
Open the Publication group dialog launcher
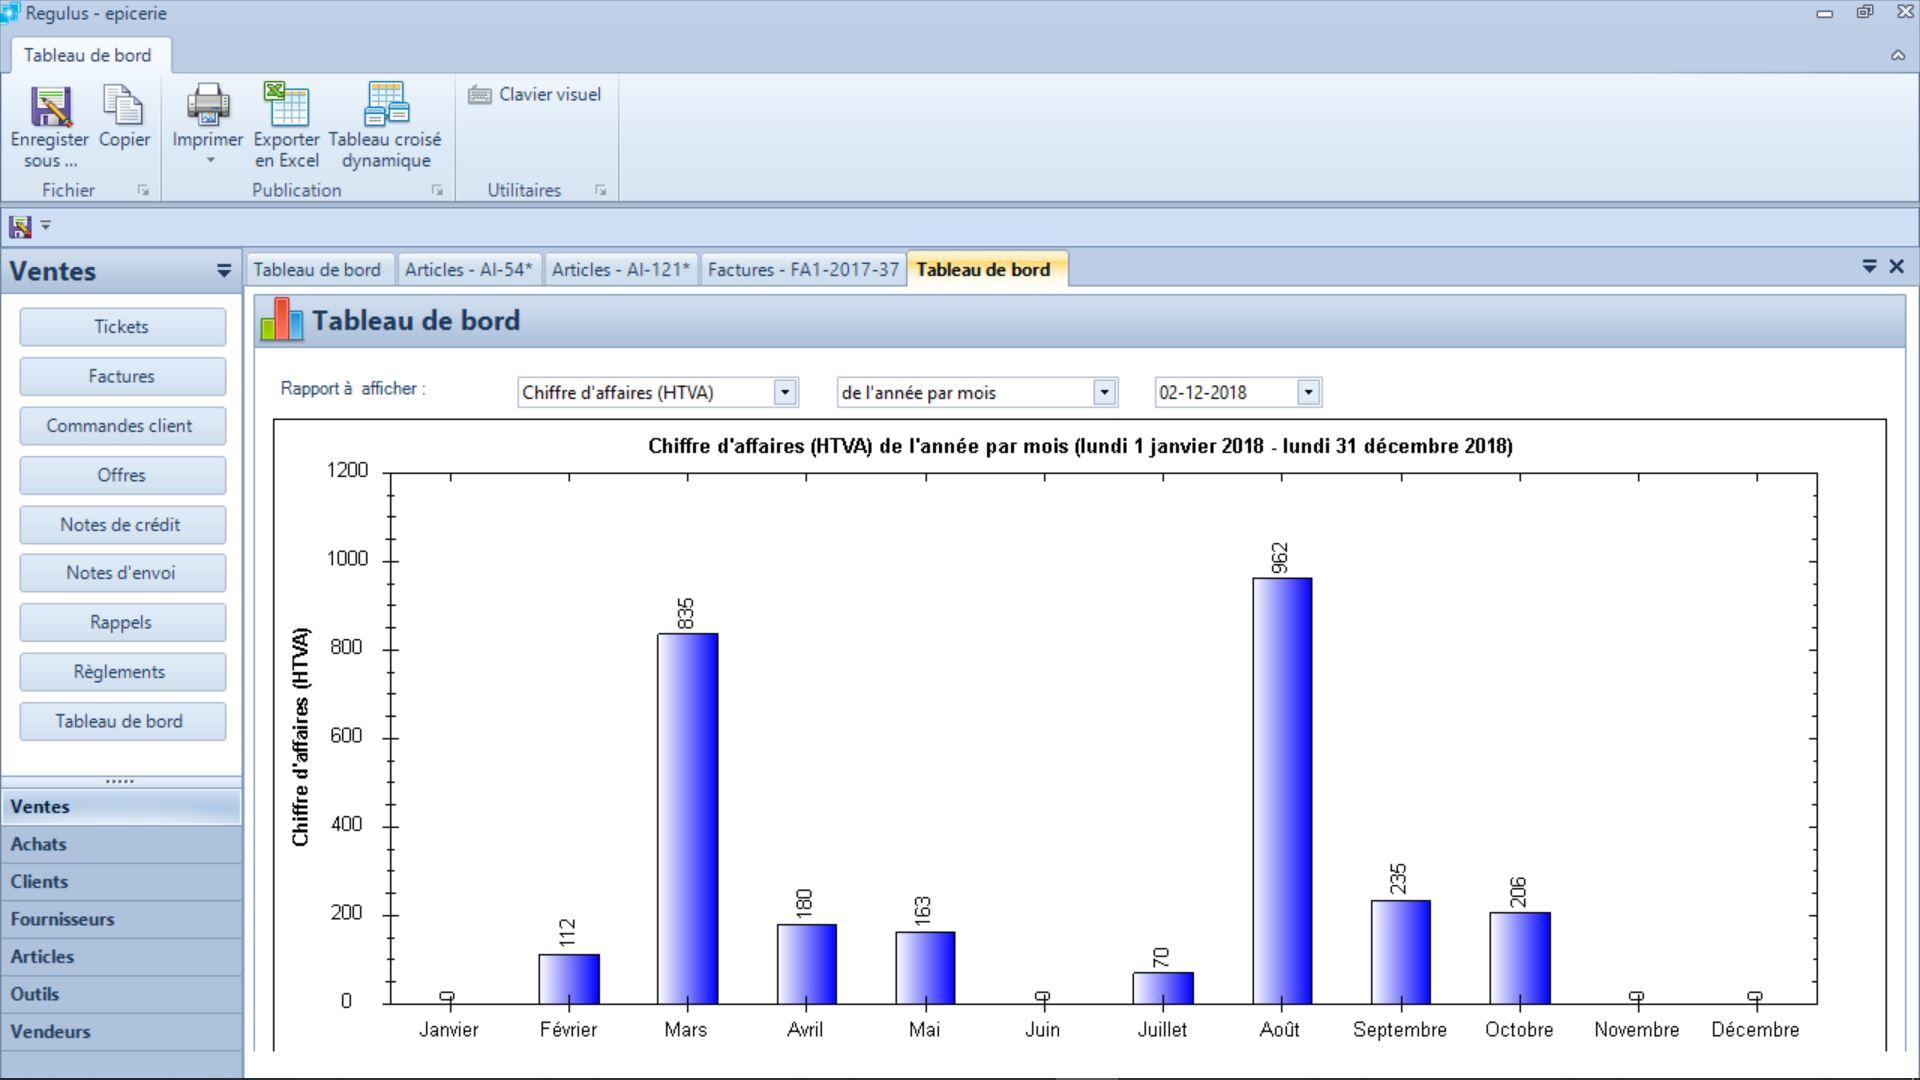click(437, 190)
